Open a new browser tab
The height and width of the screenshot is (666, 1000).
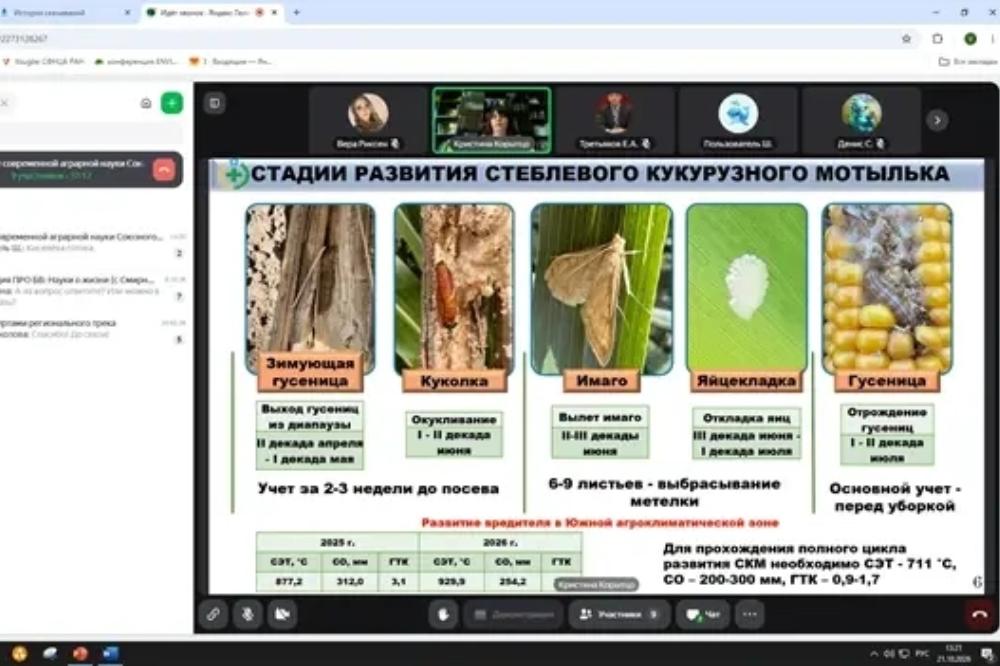coord(296,13)
